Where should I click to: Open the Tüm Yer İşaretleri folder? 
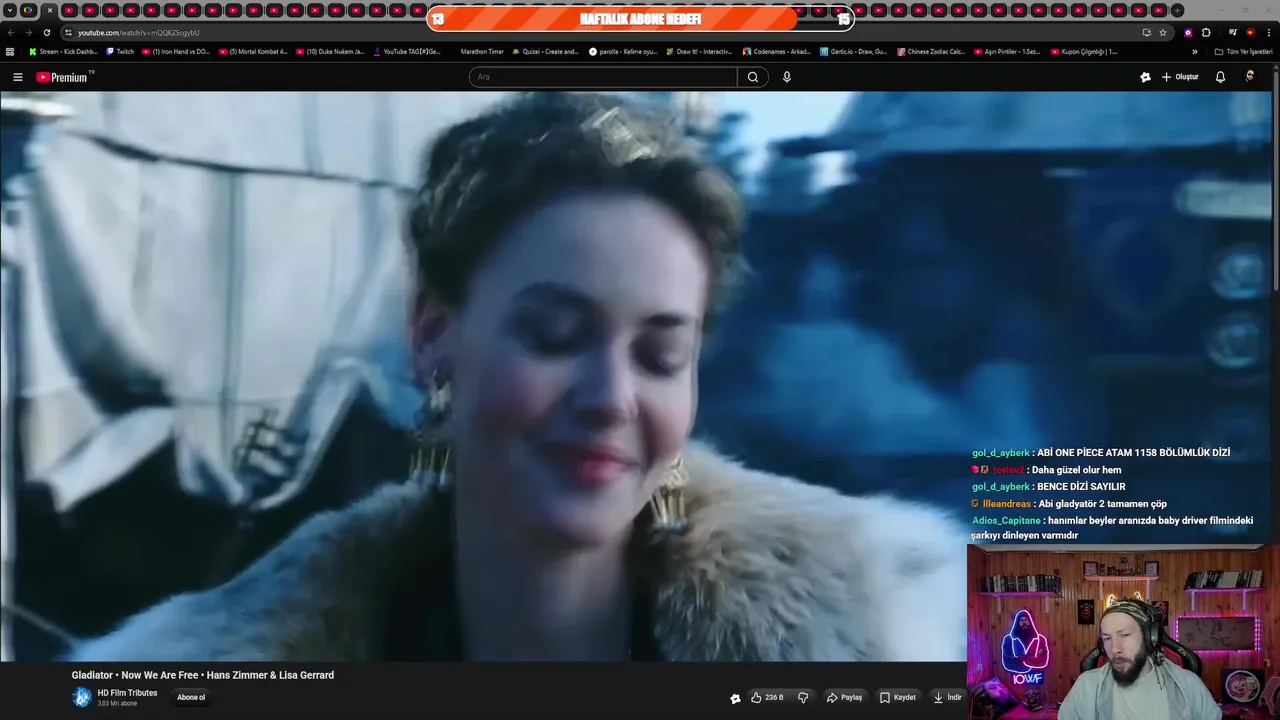[x=1243, y=51]
